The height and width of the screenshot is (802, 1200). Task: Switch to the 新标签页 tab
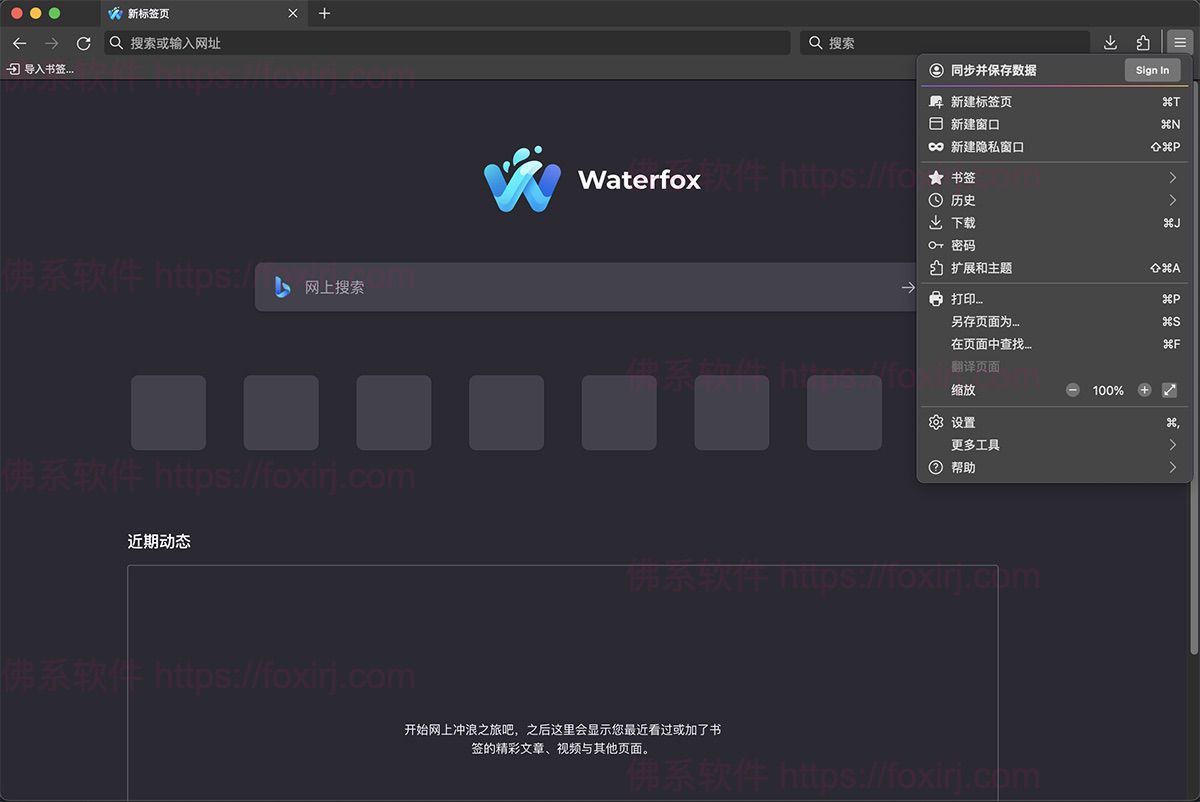point(180,13)
